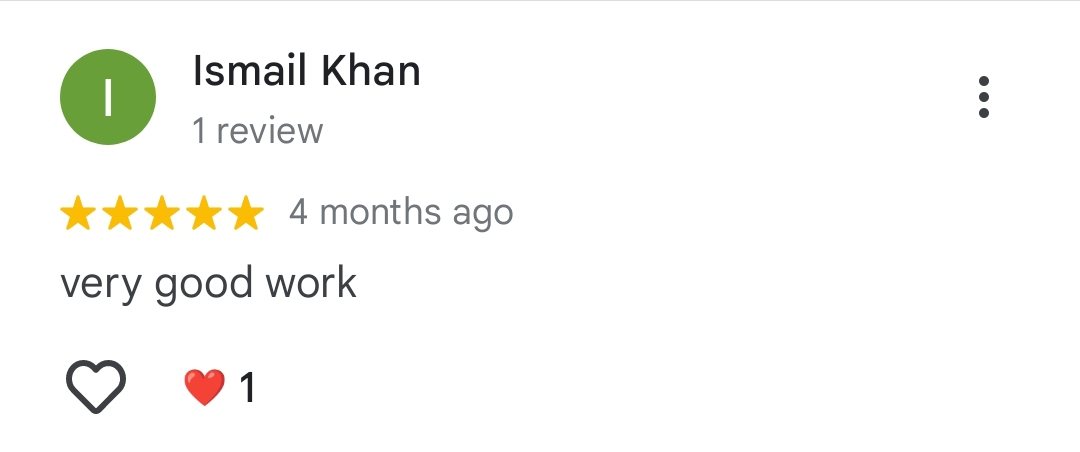View the reviewer's "1 review" link
Image resolution: width=1080 pixels, height=452 pixels.
[x=258, y=131]
